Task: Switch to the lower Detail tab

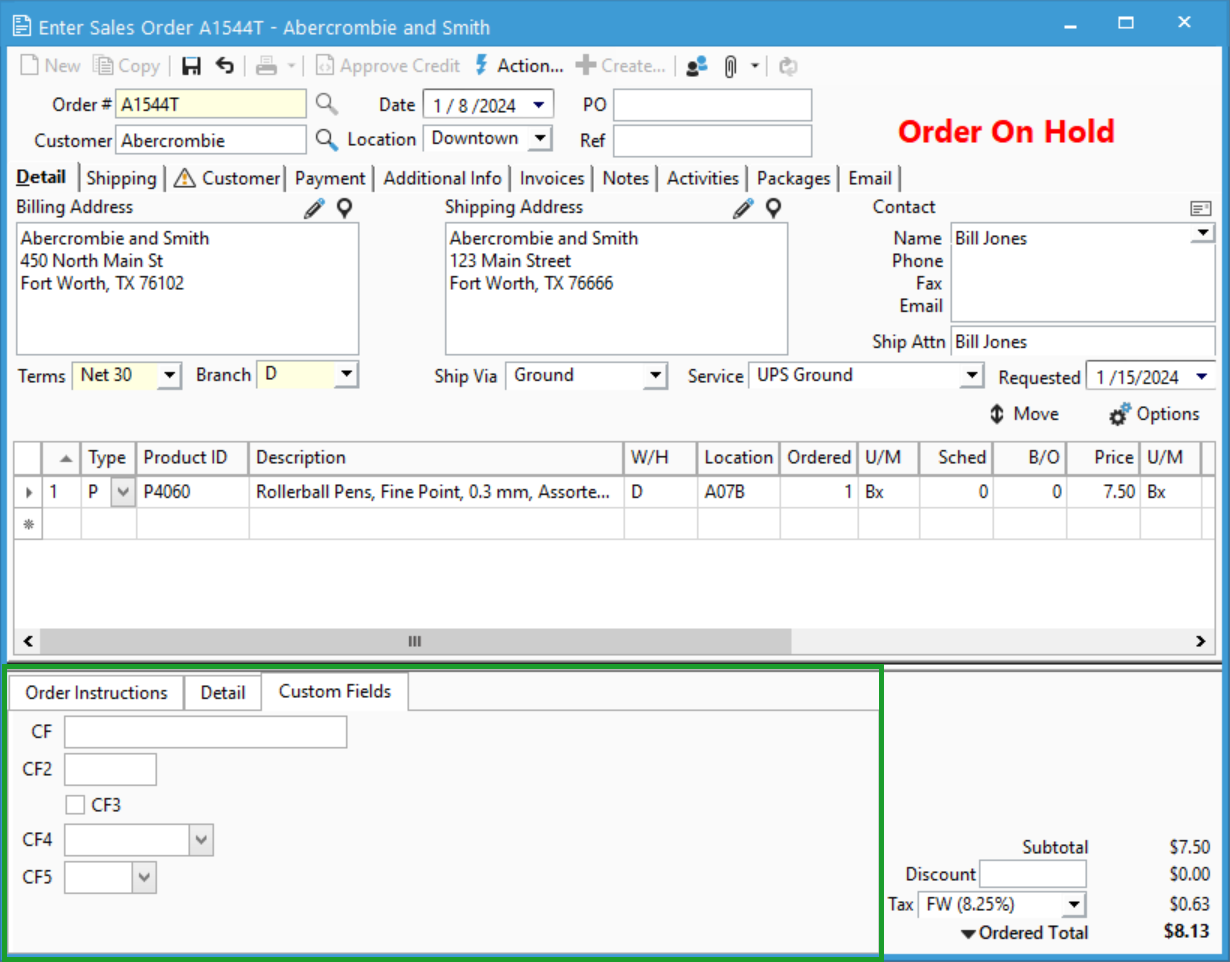Action: 223,693
